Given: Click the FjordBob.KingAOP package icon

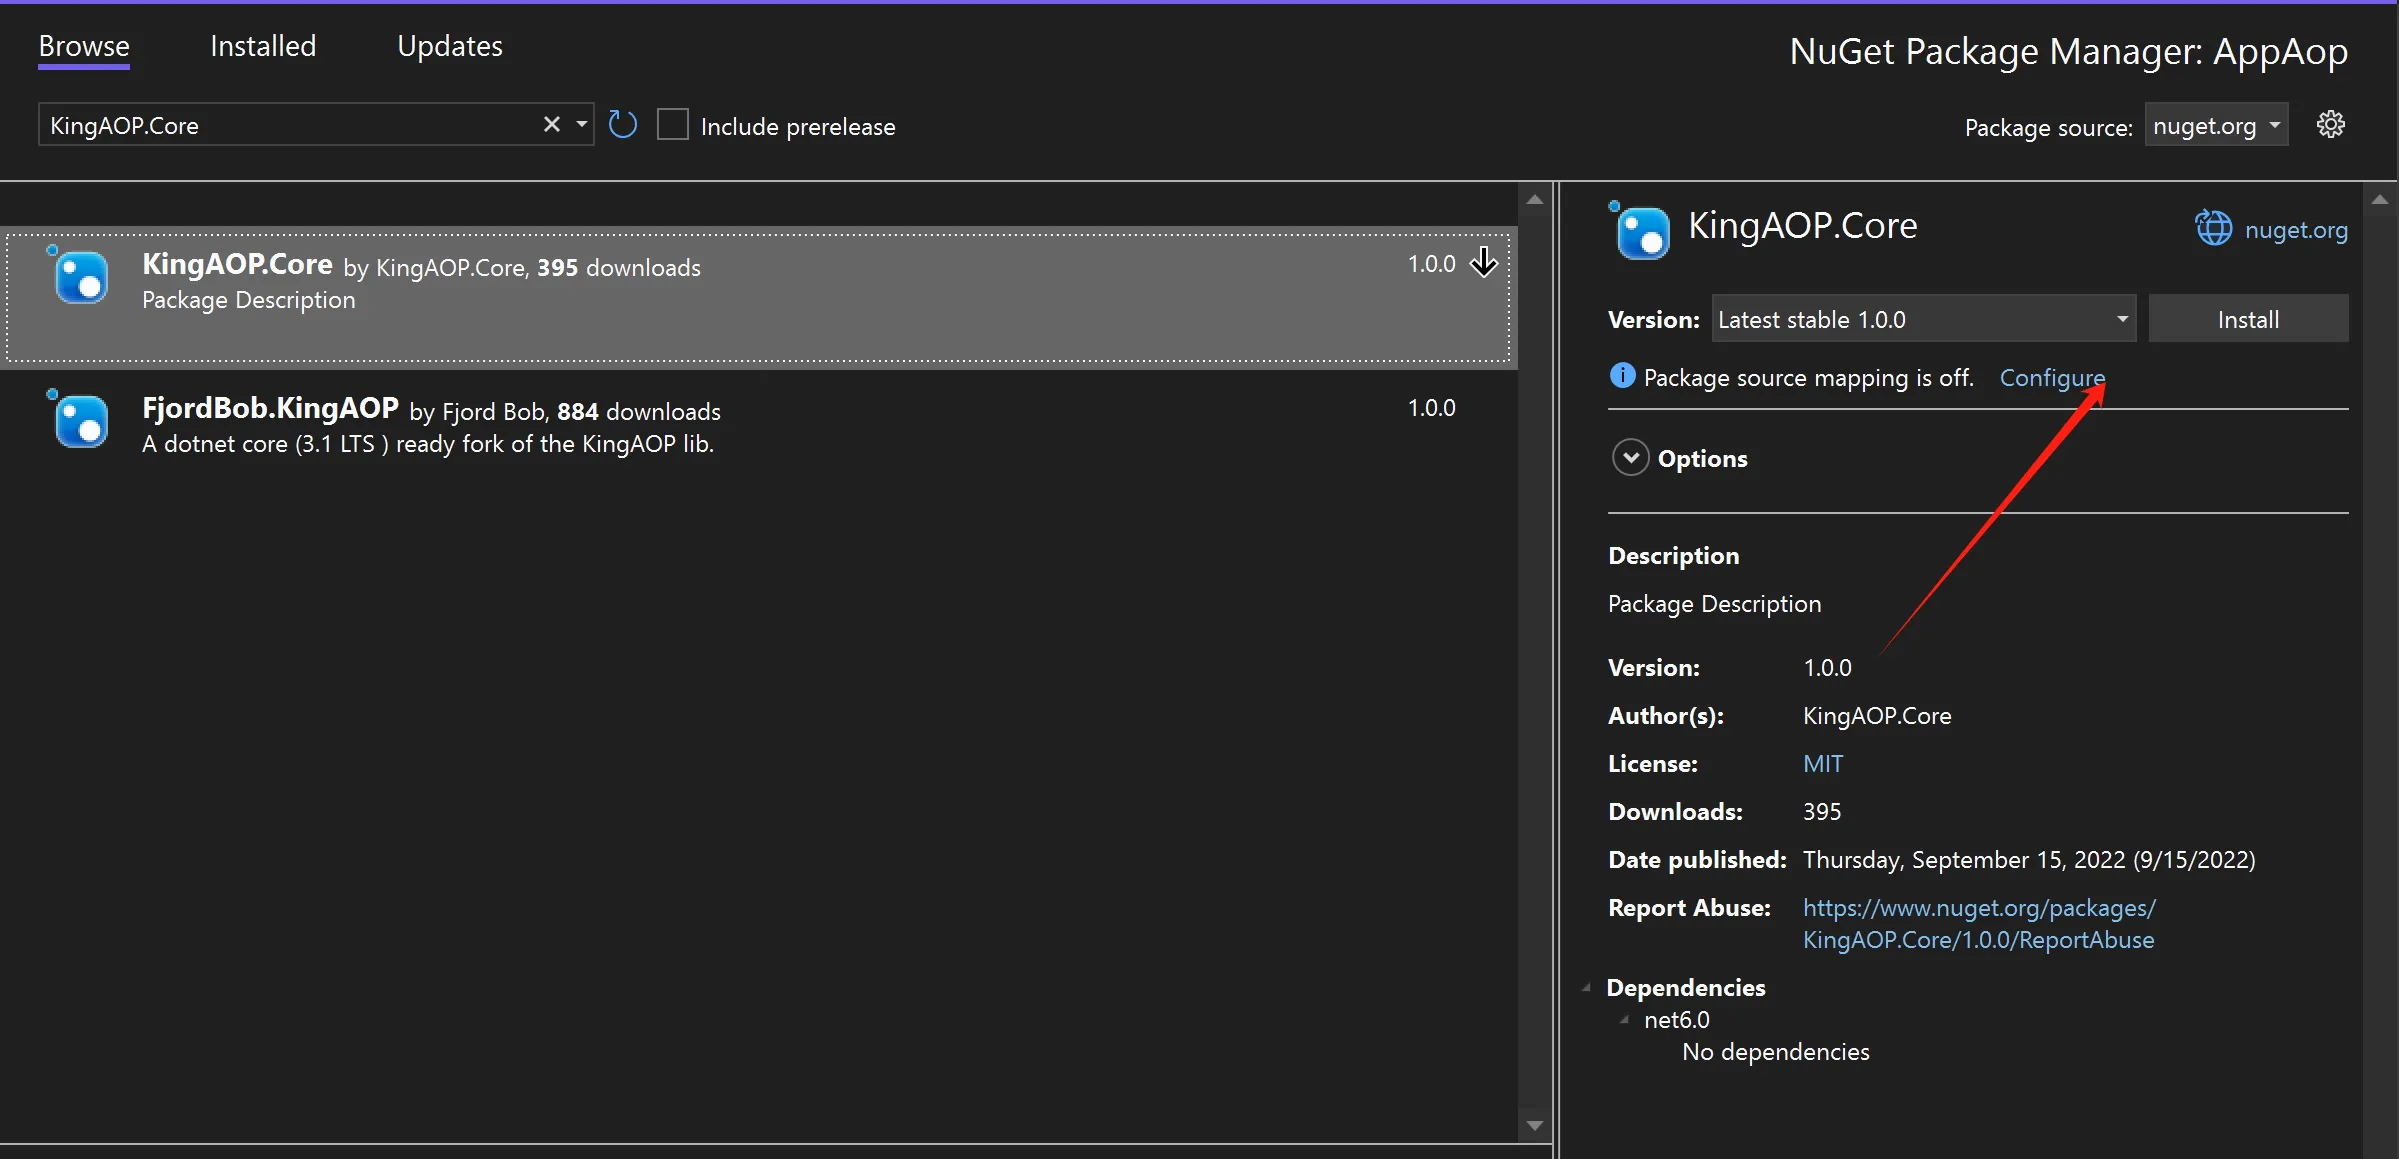Looking at the screenshot, I should coord(80,420).
